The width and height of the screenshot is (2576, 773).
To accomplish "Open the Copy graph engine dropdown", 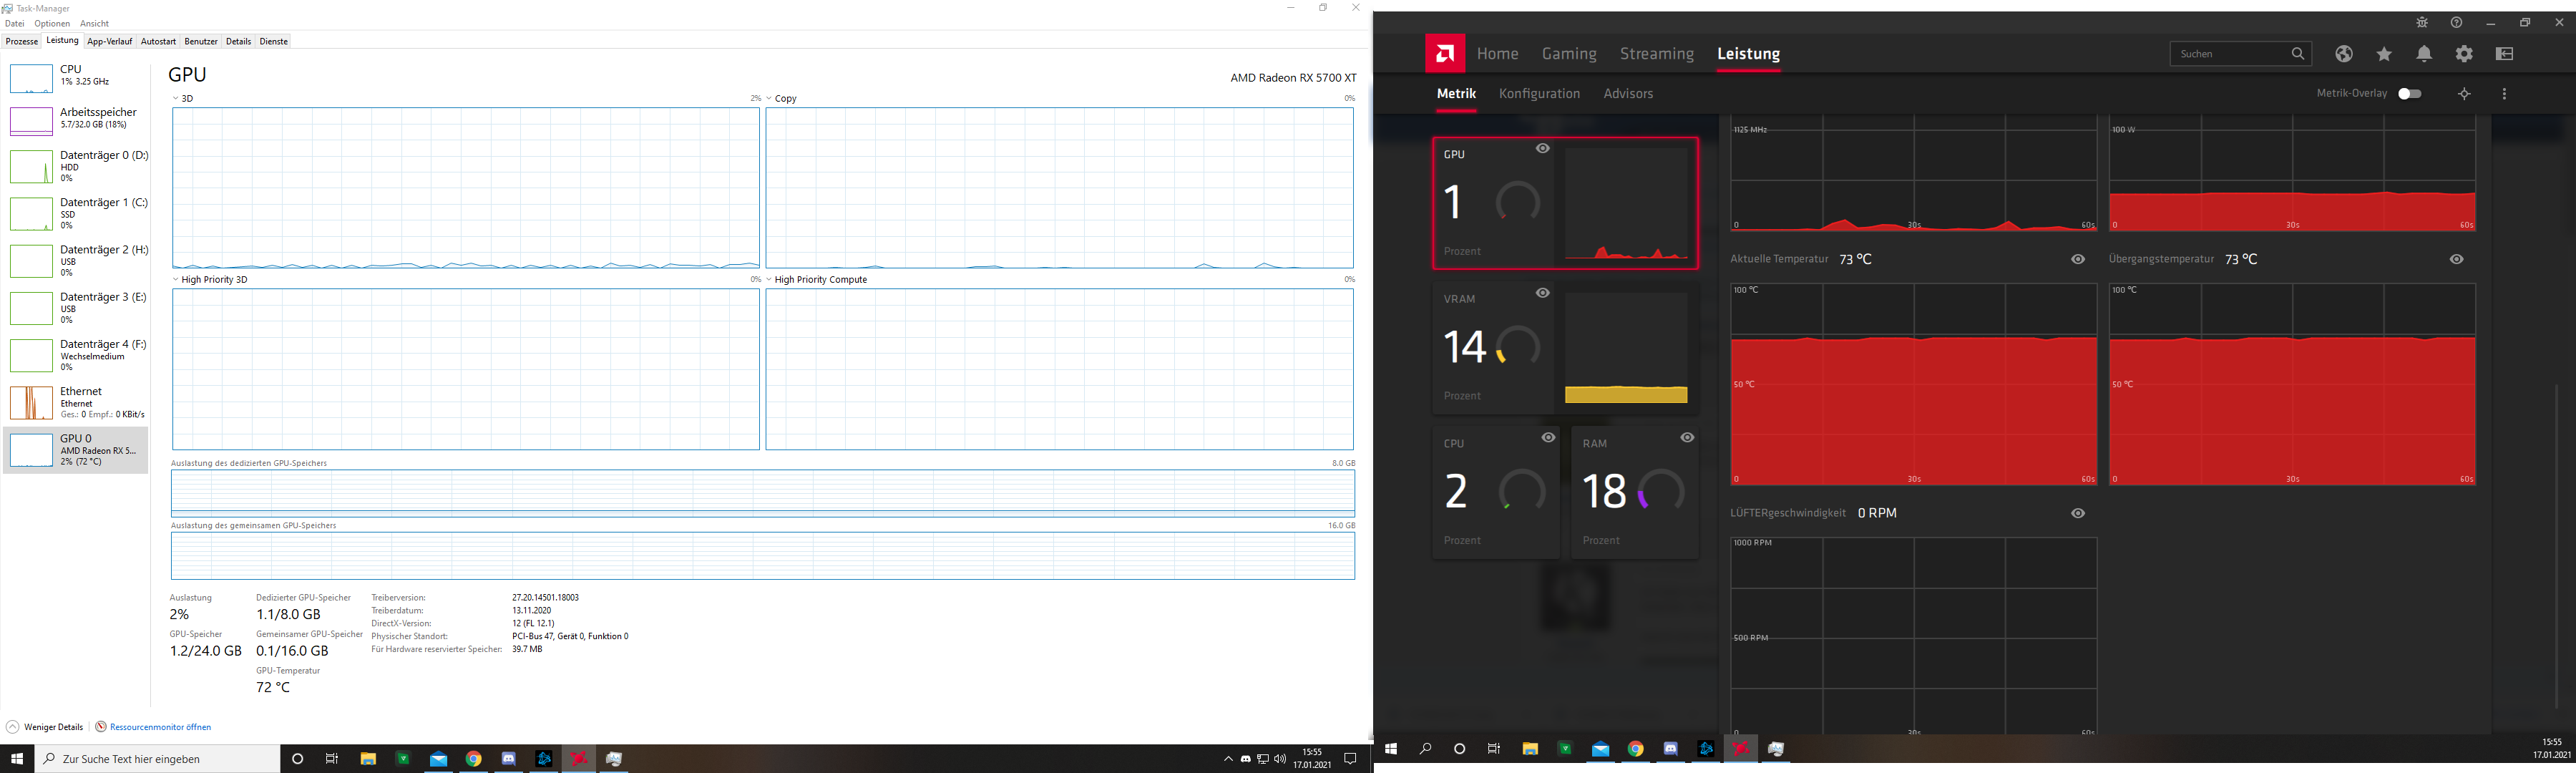I will click(x=769, y=99).
